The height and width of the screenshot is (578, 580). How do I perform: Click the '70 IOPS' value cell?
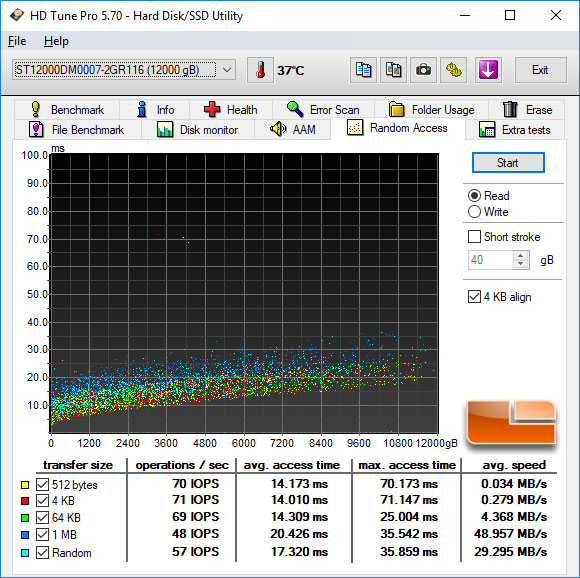click(196, 484)
